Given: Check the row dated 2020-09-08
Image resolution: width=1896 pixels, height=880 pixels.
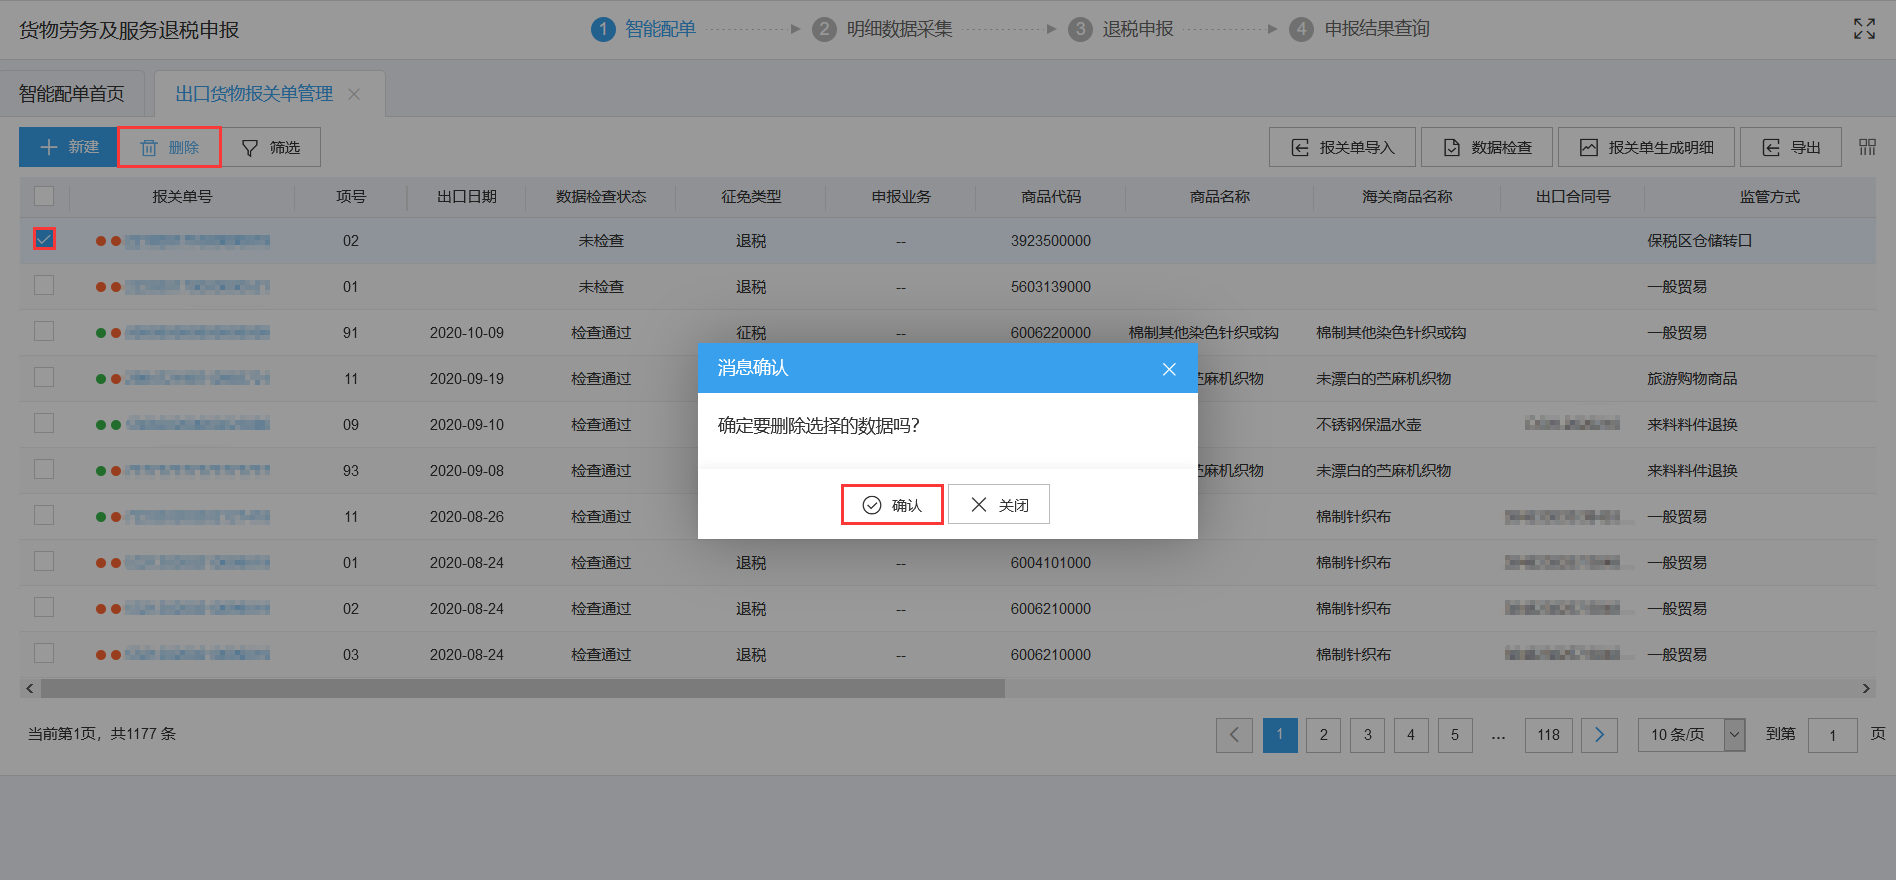Looking at the screenshot, I should click(x=44, y=469).
